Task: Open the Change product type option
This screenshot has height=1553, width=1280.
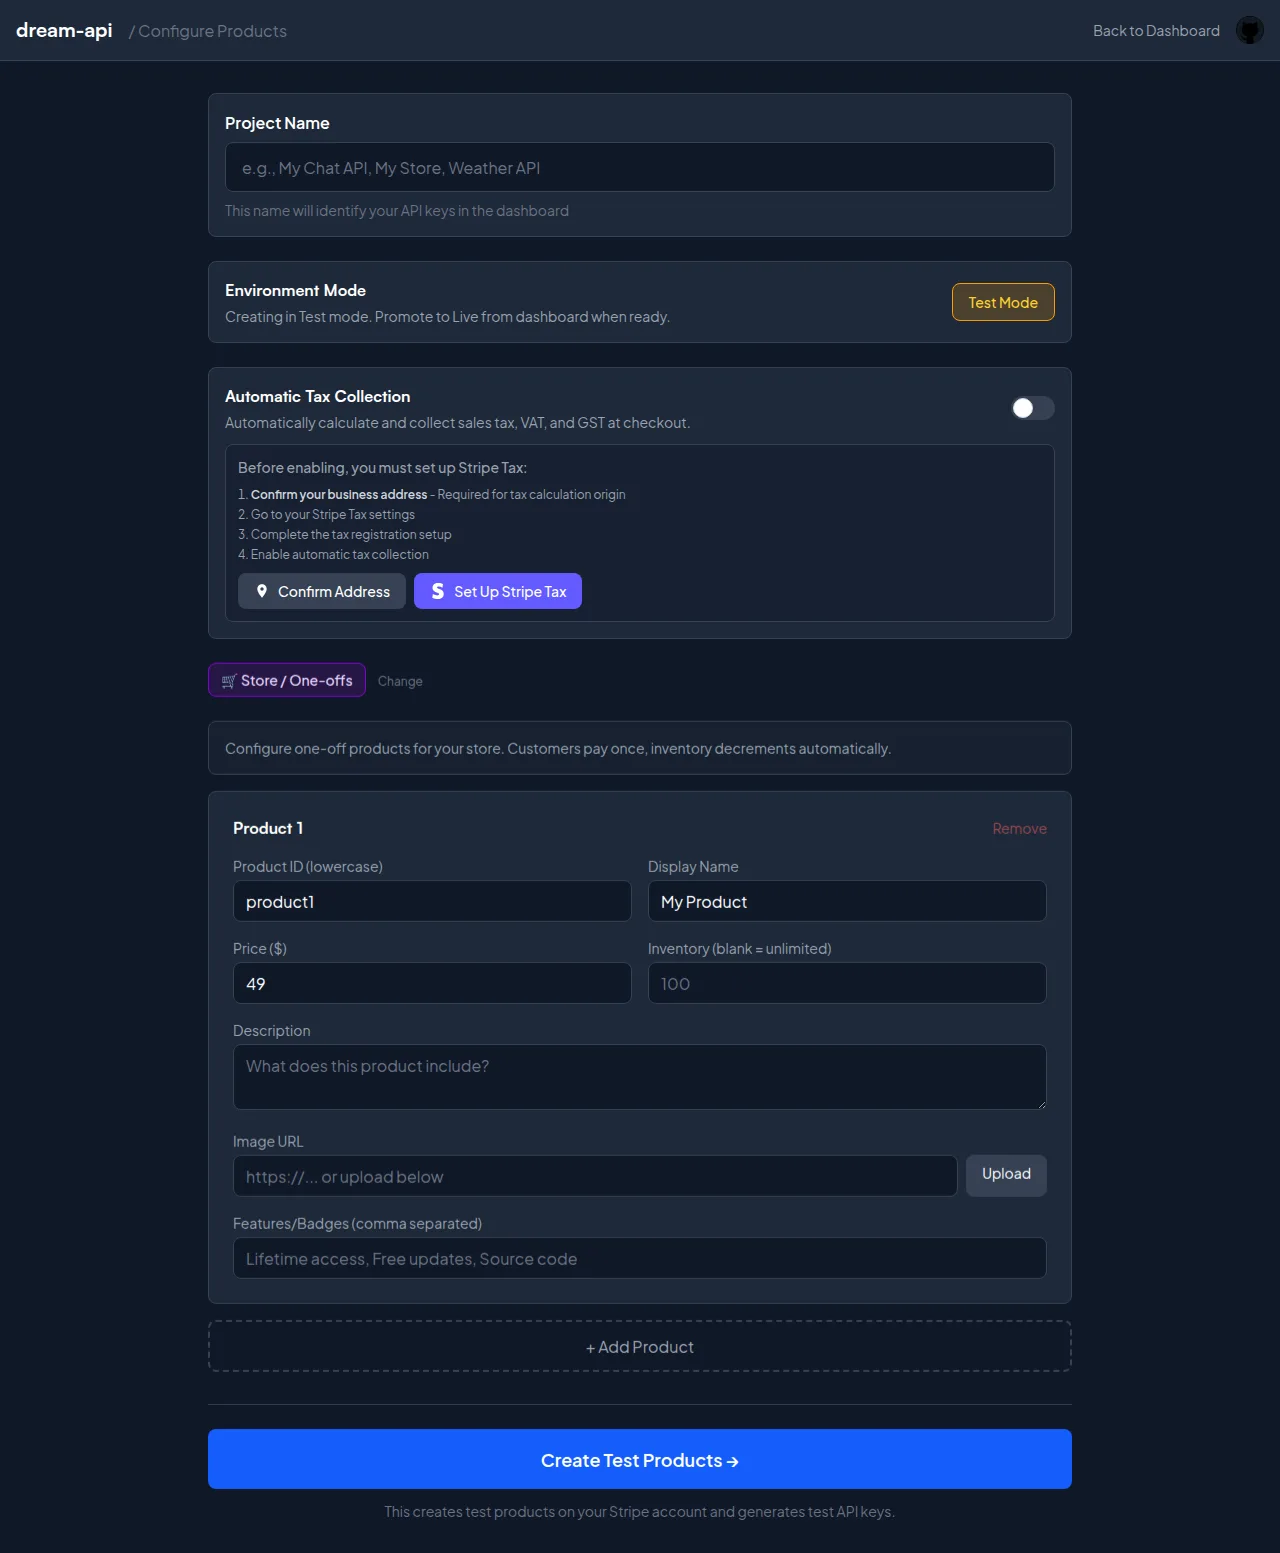Action: tap(400, 681)
